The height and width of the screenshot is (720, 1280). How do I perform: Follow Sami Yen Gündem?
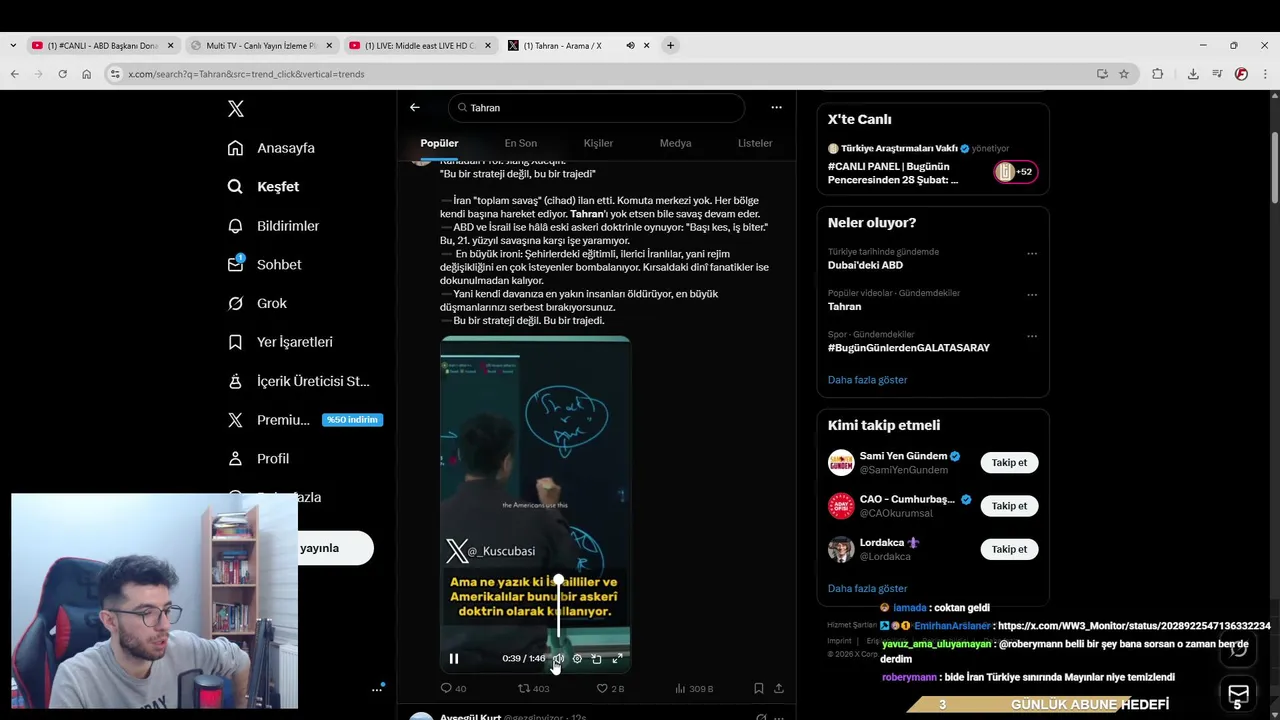1009,463
